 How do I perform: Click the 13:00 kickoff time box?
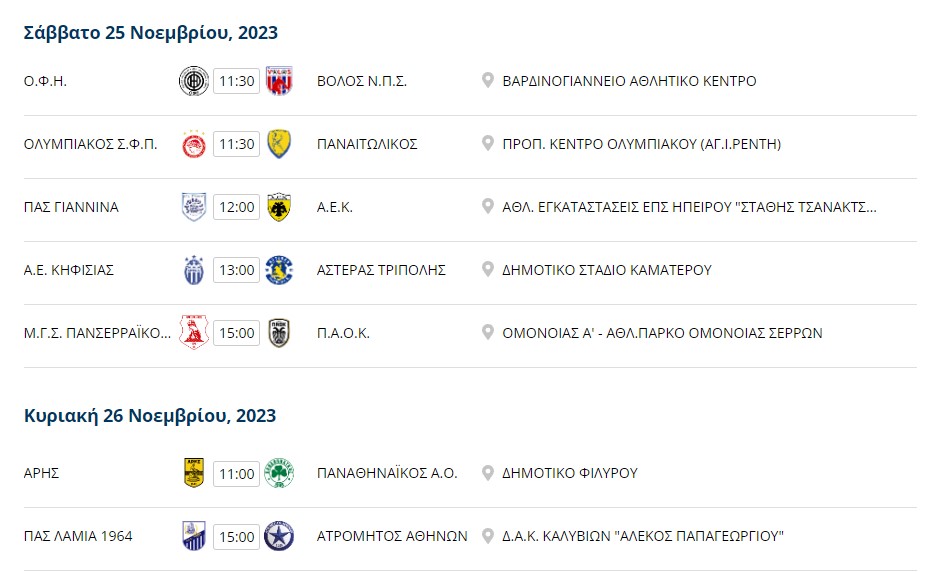(237, 270)
